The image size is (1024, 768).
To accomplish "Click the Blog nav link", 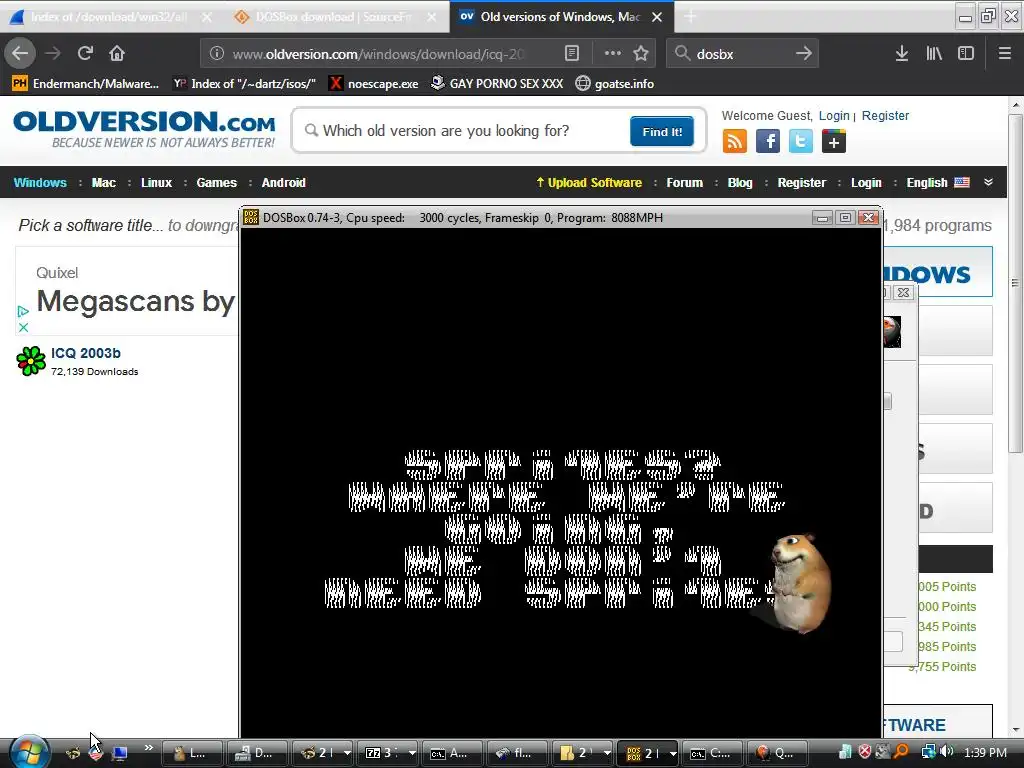I will tap(740, 183).
